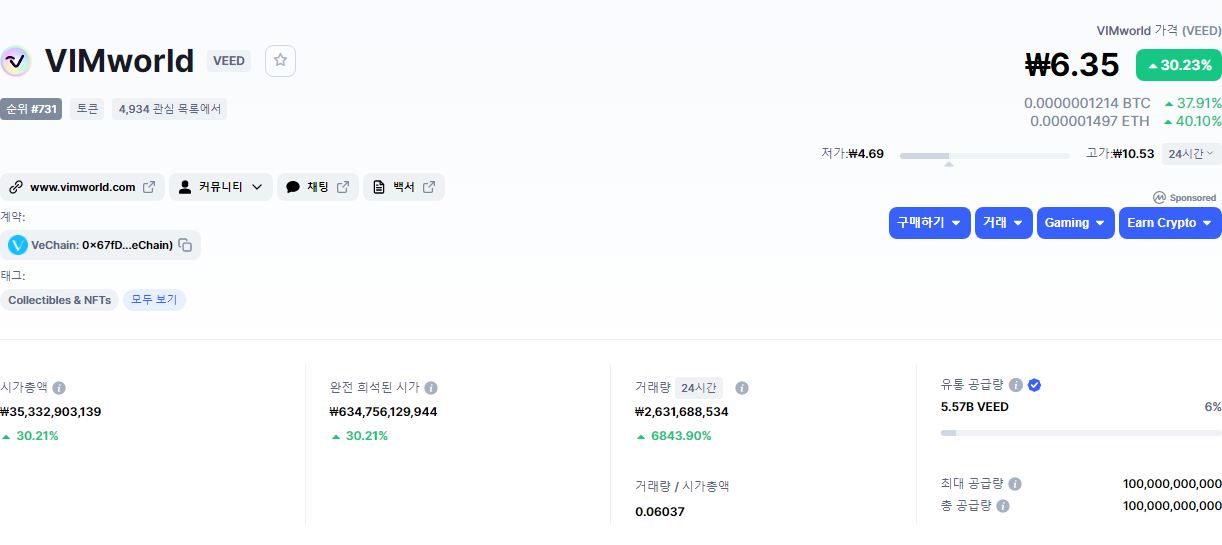Click link chain icon beside www.vimworld.com
1222x545 pixels.
15,187
